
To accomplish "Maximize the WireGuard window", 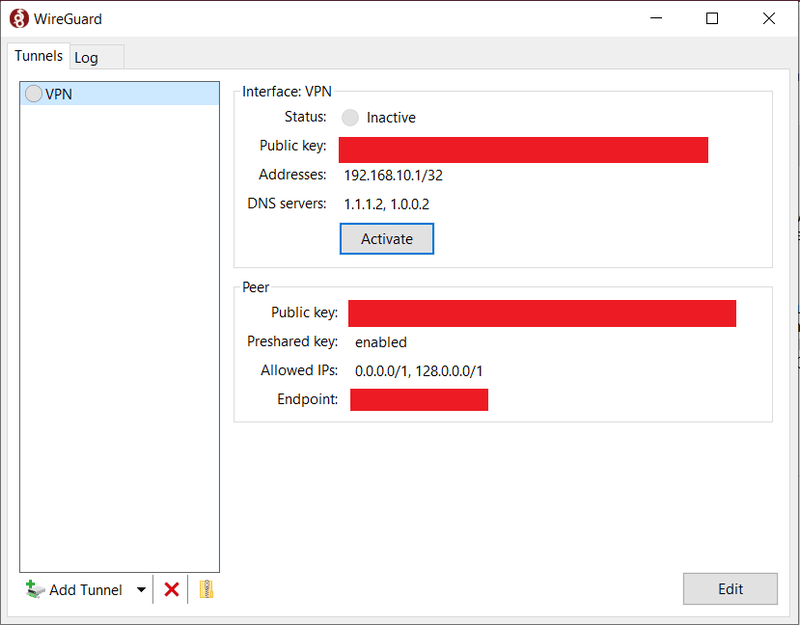I will pyautogui.click(x=712, y=18).
